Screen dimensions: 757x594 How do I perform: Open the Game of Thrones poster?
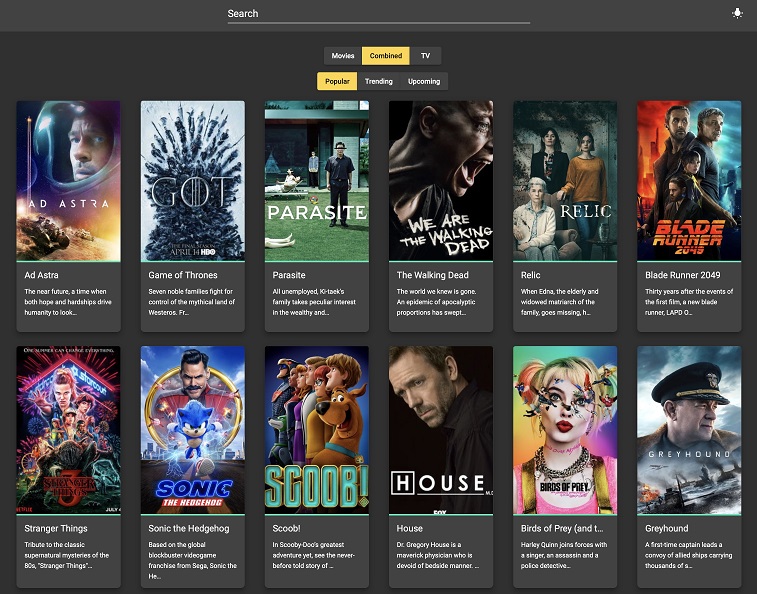point(192,180)
